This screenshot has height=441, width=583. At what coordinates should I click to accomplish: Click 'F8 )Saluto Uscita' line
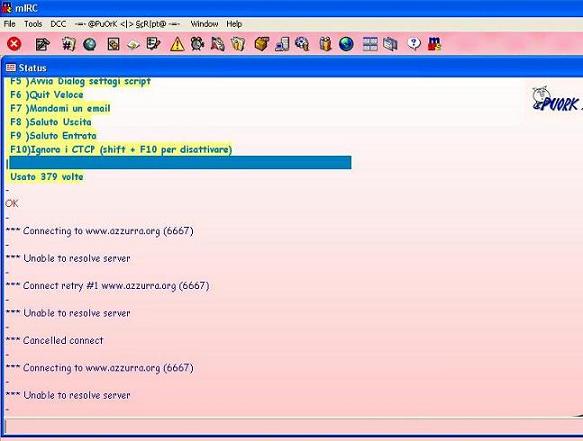coord(51,122)
